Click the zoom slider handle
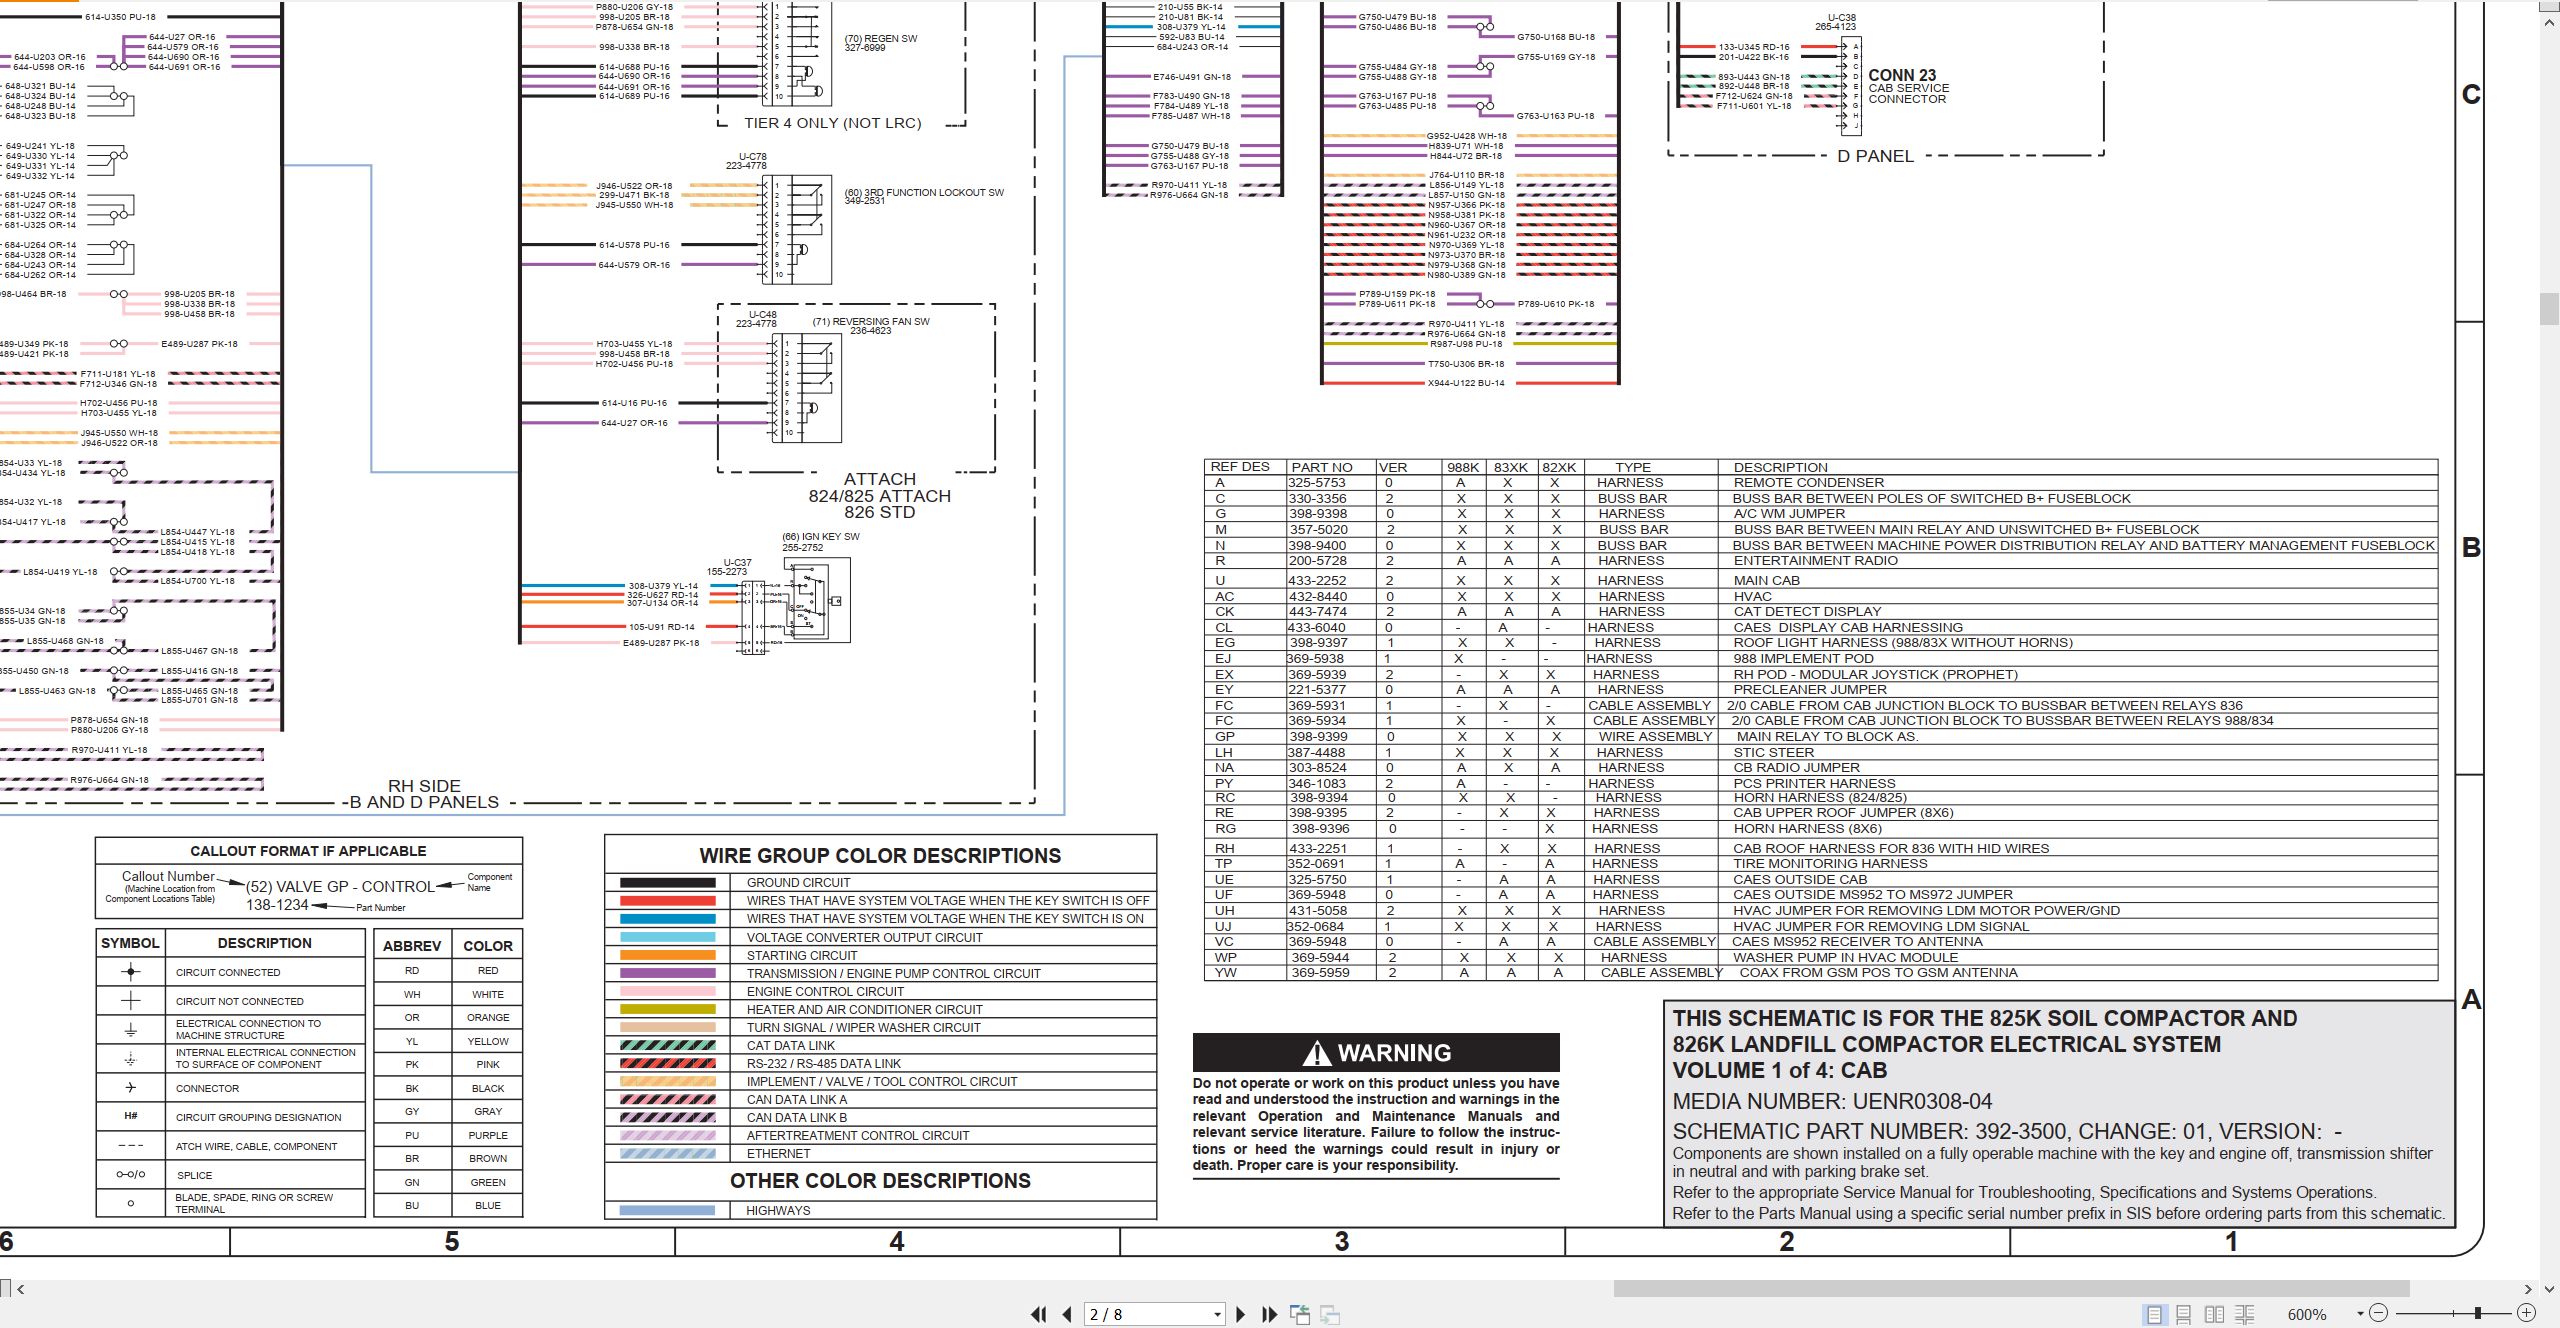Viewport: 2560px width, 1328px height. [x=2477, y=1313]
